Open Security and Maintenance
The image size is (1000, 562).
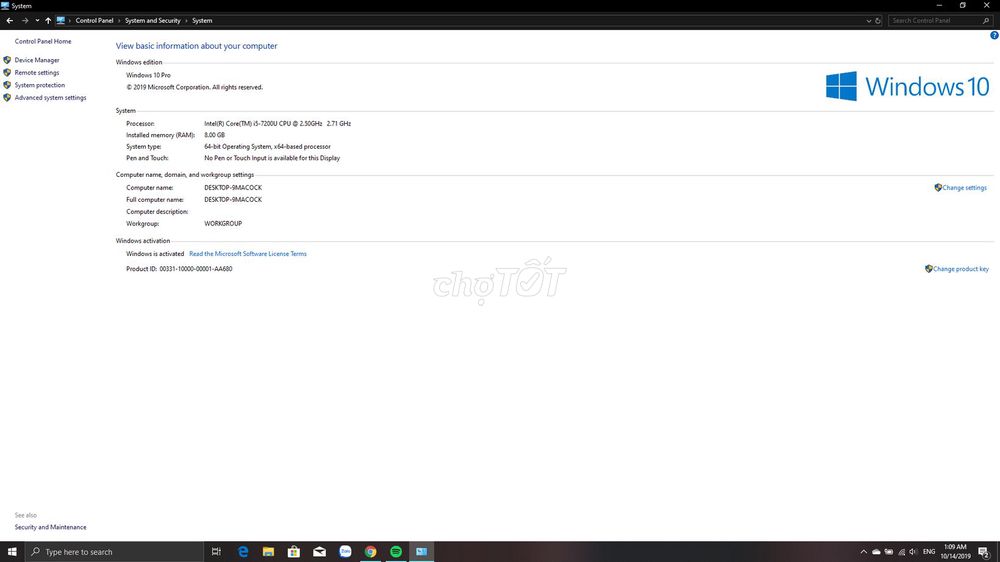tap(50, 527)
